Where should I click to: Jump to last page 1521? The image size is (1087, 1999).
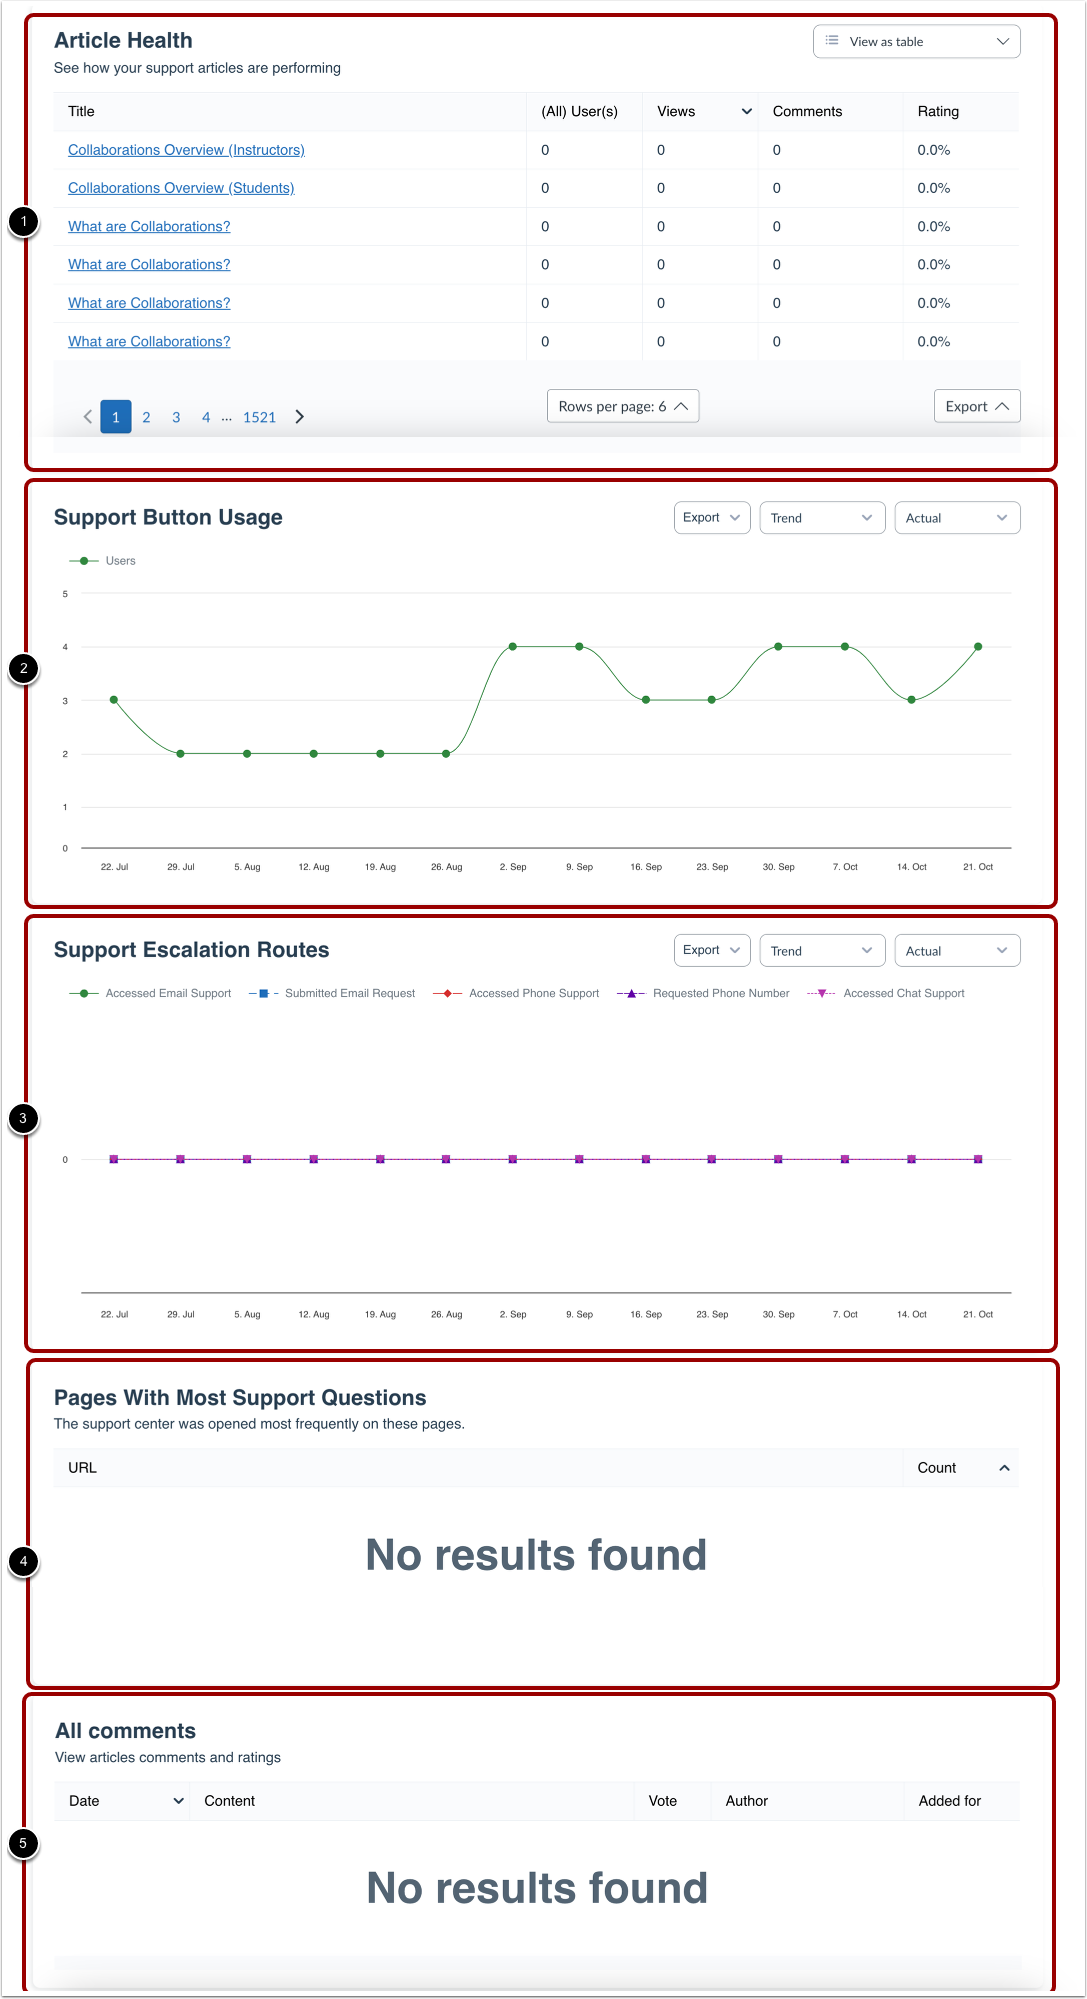[x=259, y=417]
